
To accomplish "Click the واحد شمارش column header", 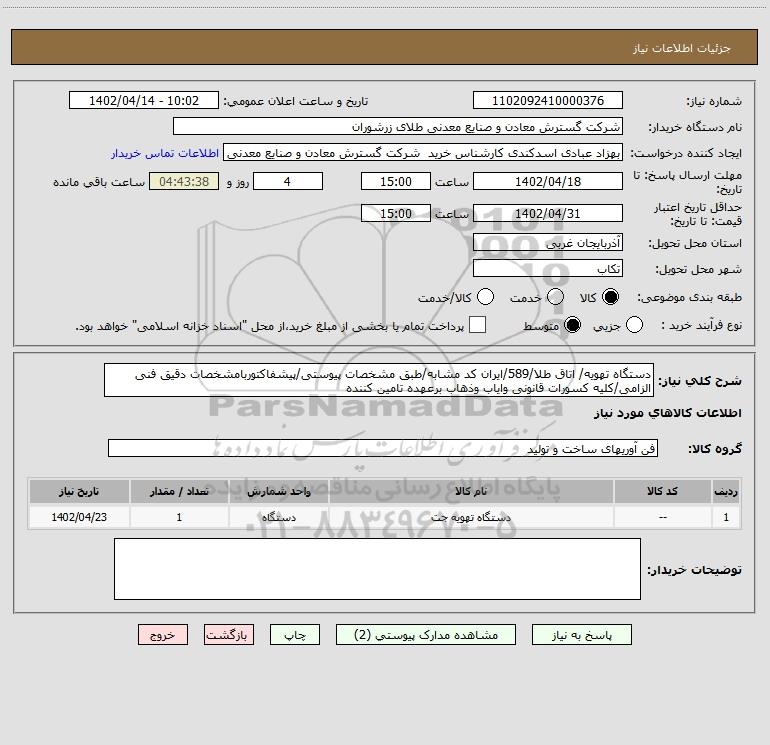I will pos(278,491).
